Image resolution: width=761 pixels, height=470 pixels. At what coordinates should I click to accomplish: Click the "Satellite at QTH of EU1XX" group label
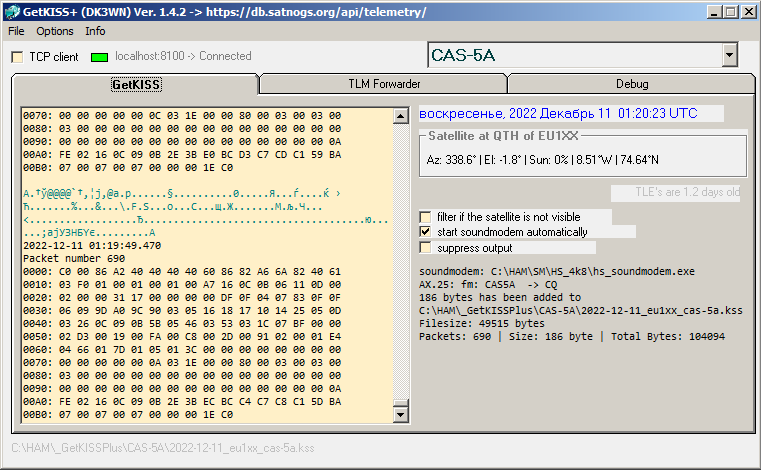(503, 136)
